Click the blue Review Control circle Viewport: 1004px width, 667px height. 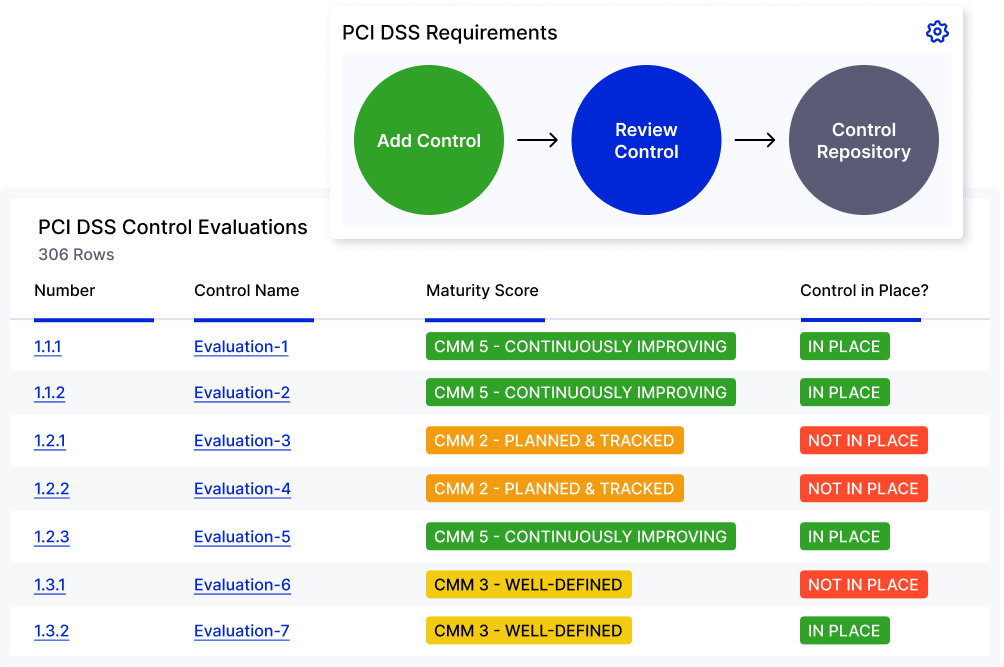pos(646,140)
